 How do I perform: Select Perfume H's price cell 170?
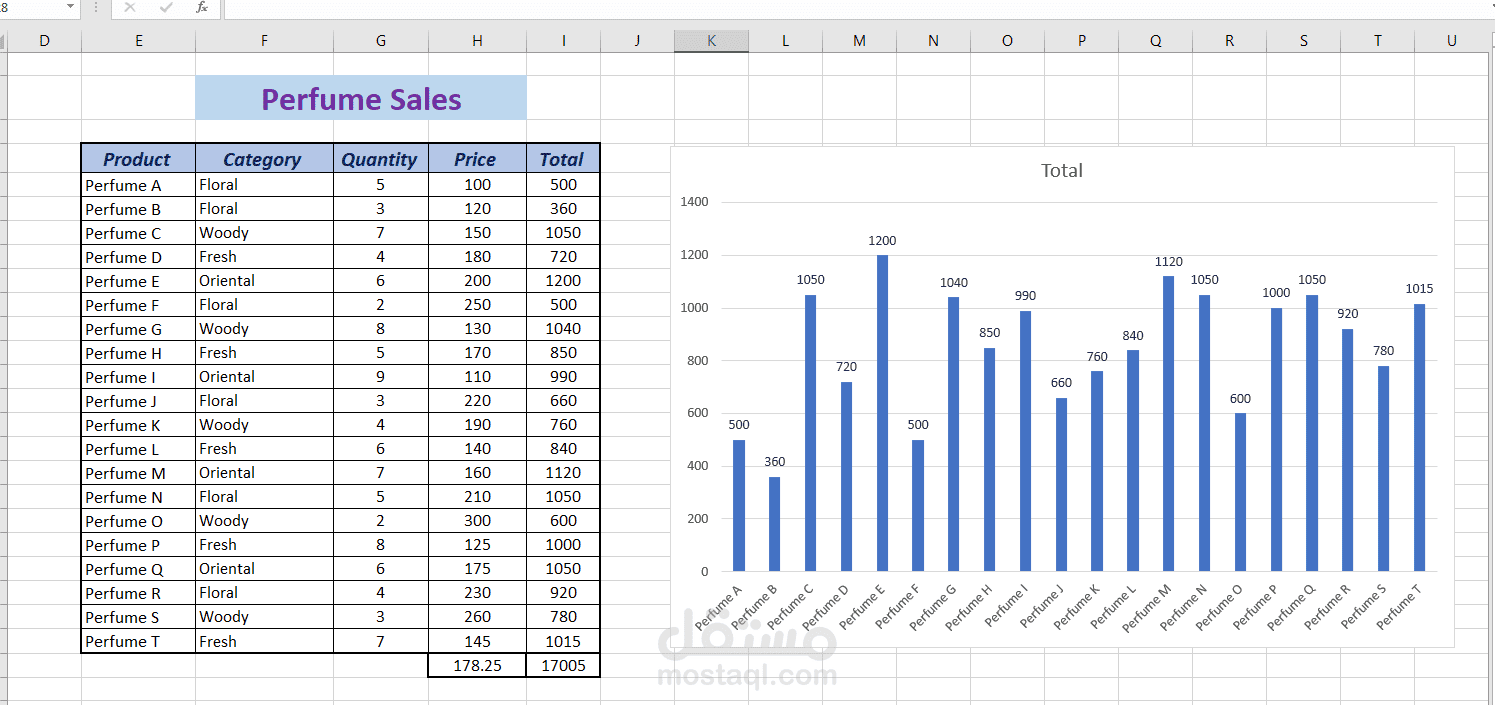477,353
